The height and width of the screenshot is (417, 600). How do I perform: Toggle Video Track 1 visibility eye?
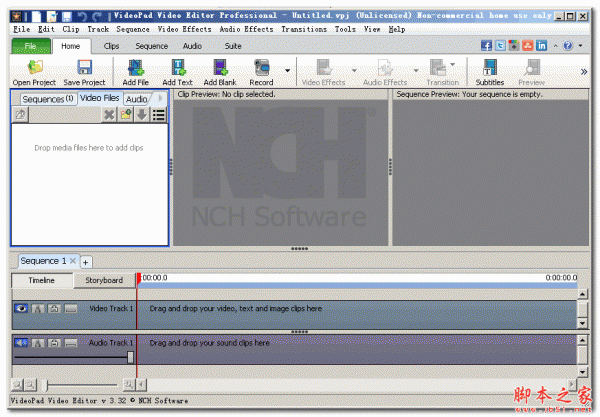tap(21, 308)
